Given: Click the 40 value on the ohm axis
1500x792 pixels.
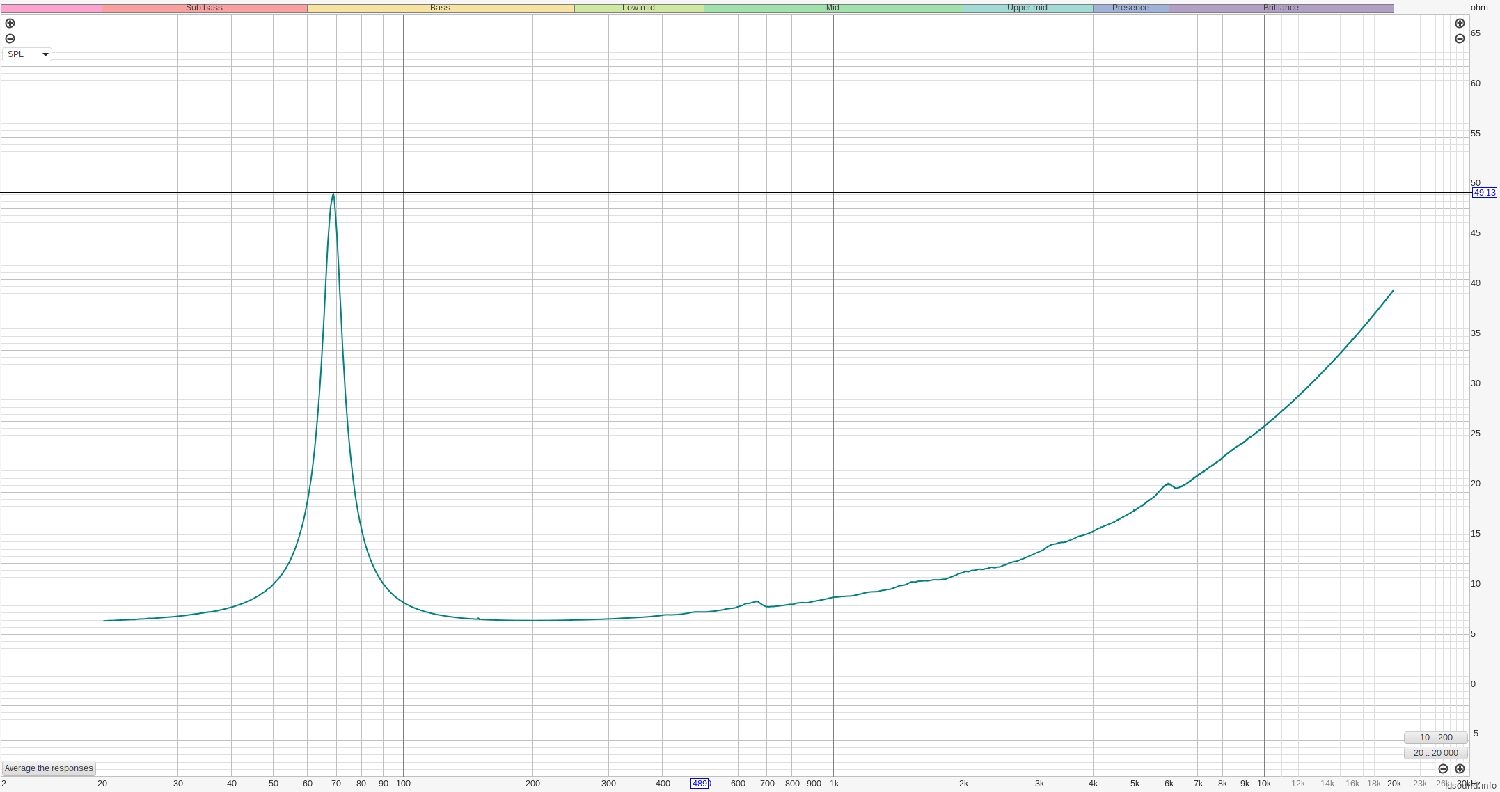Looking at the screenshot, I should pos(1475,283).
